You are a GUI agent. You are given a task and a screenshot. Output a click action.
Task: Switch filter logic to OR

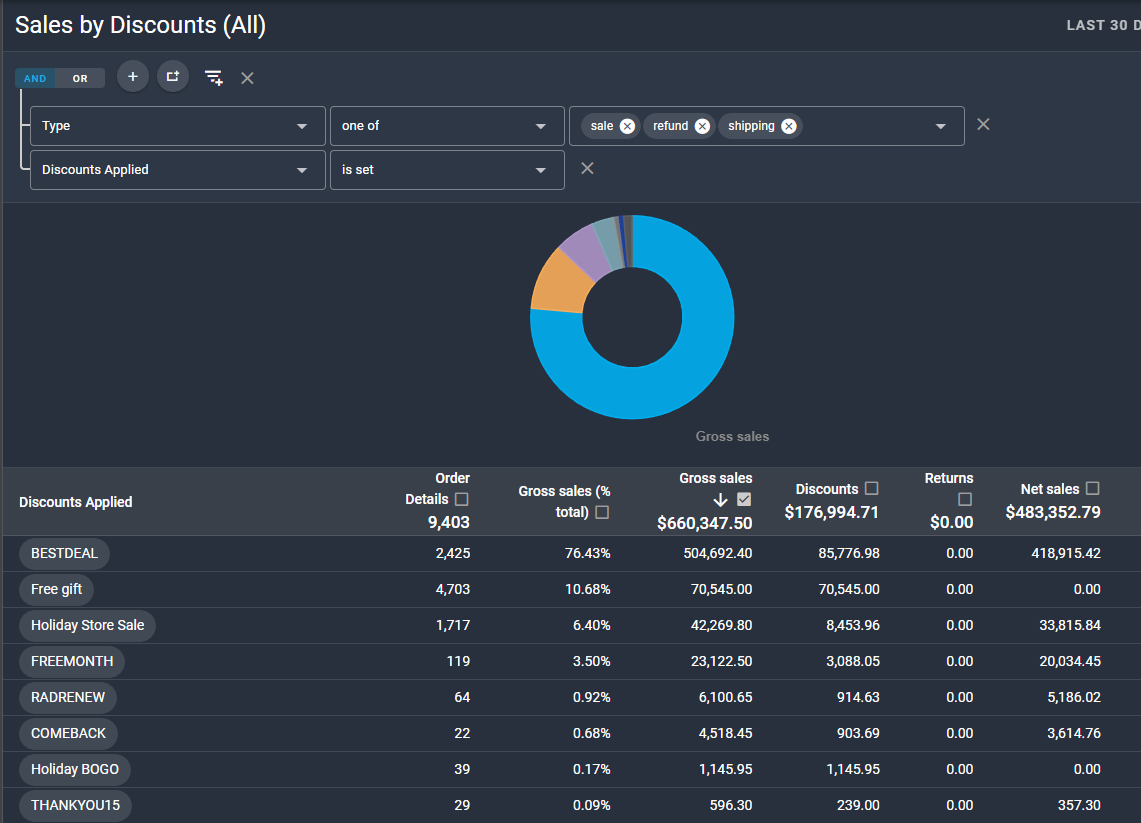point(80,79)
